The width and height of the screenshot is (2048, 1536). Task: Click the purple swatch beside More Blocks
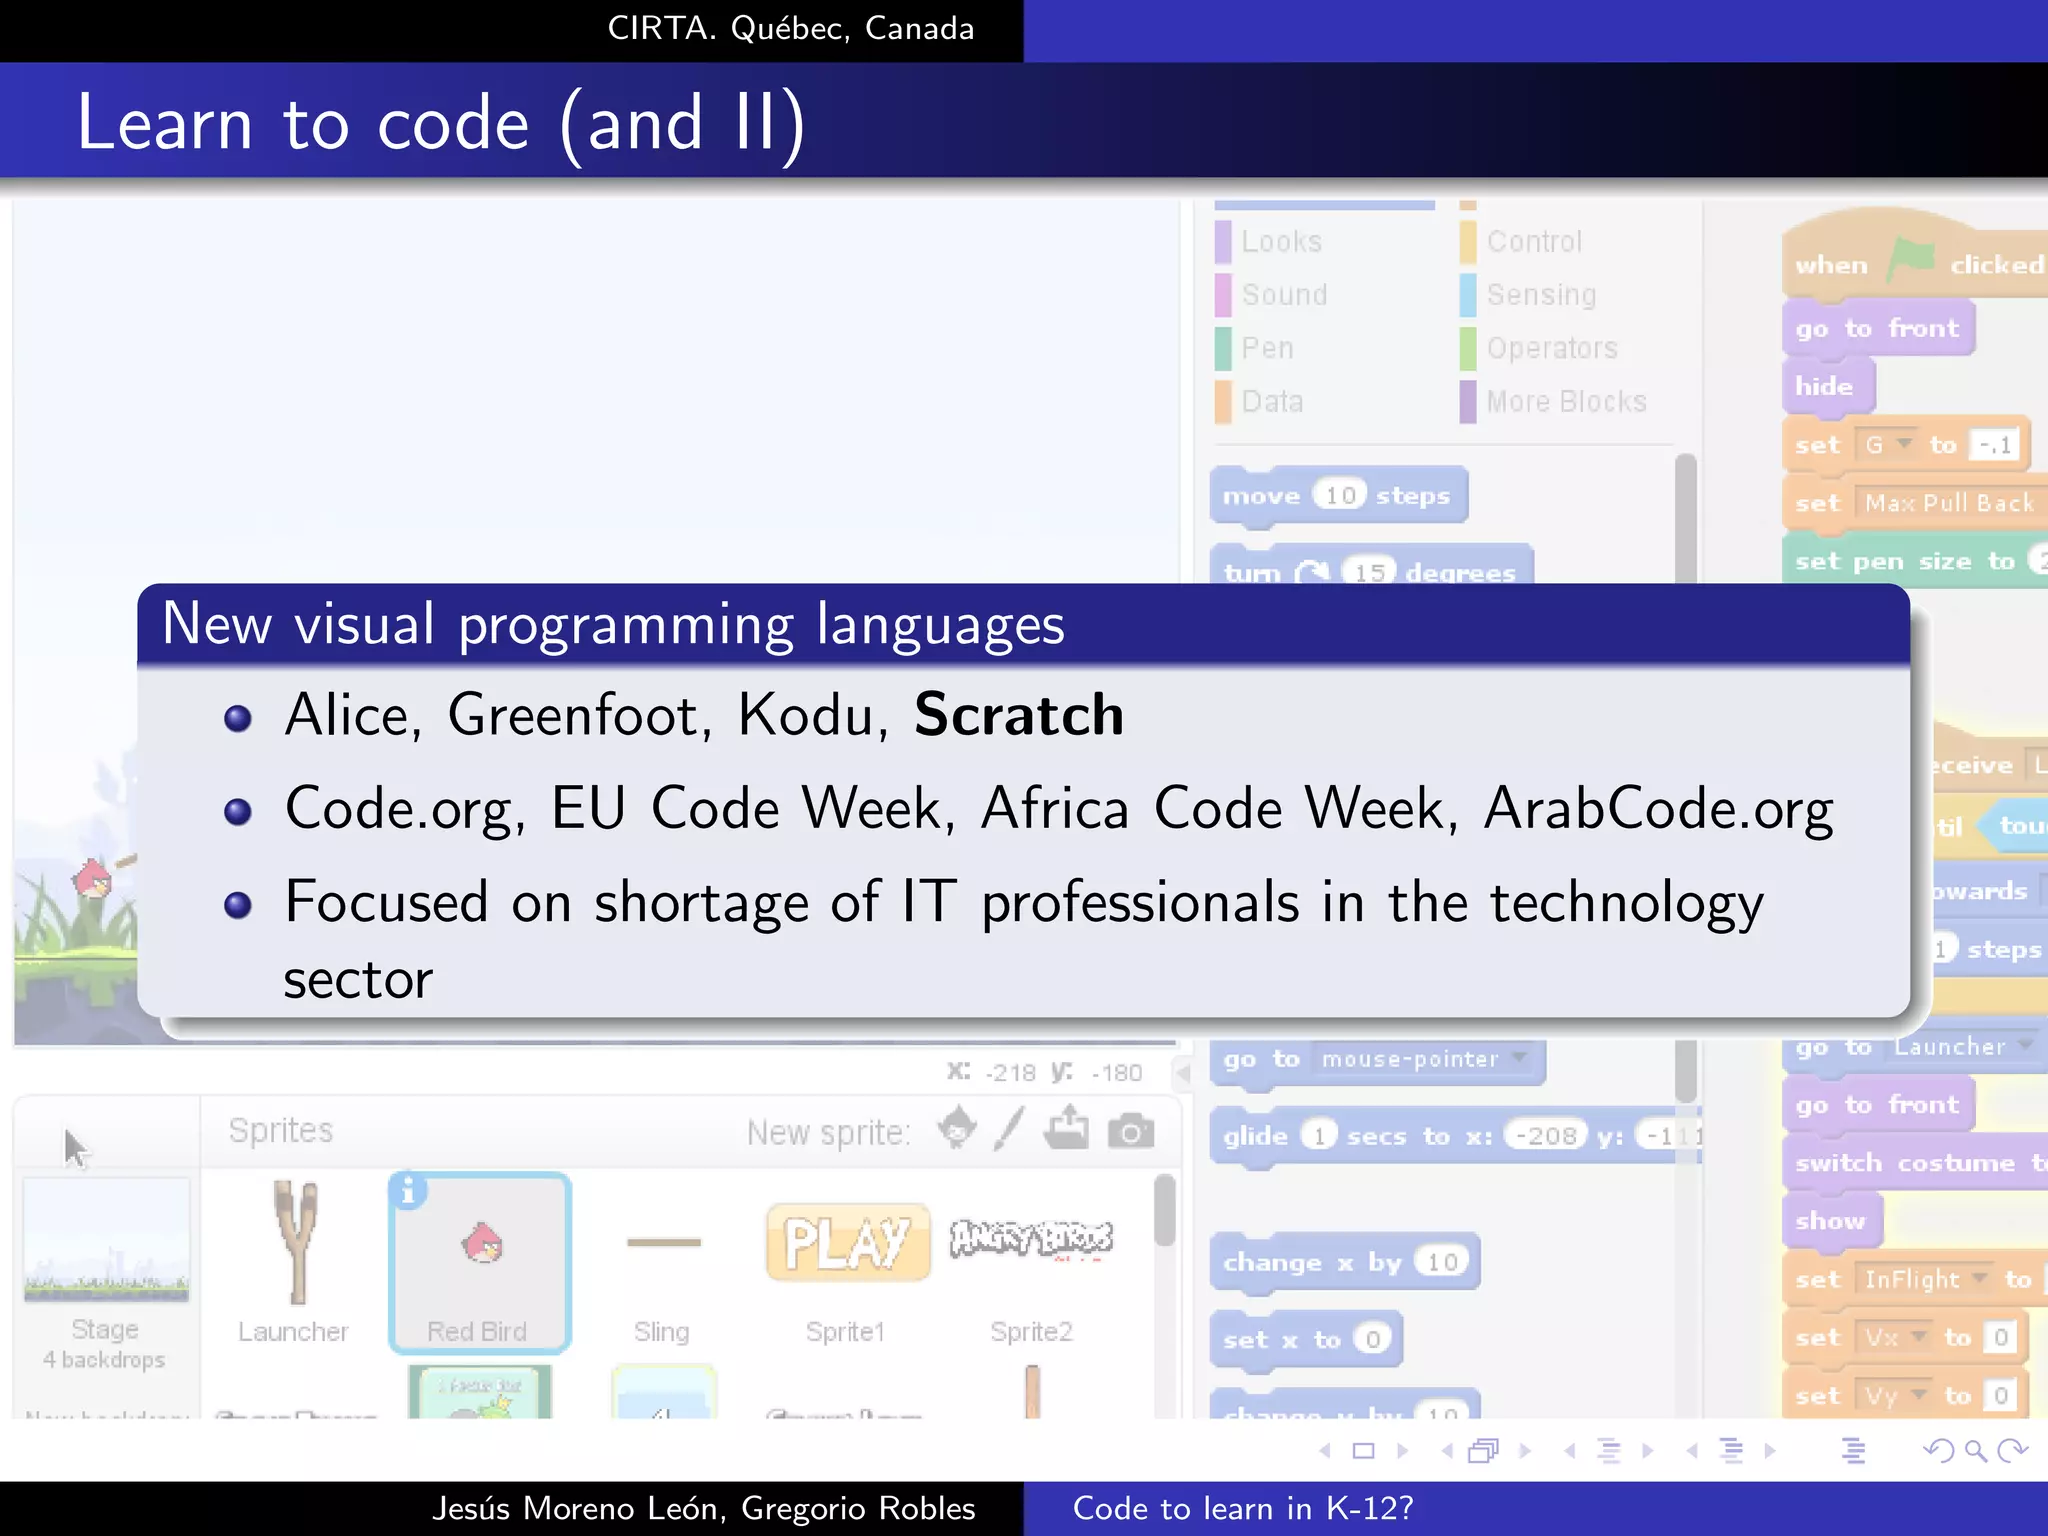coord(1467,402)
